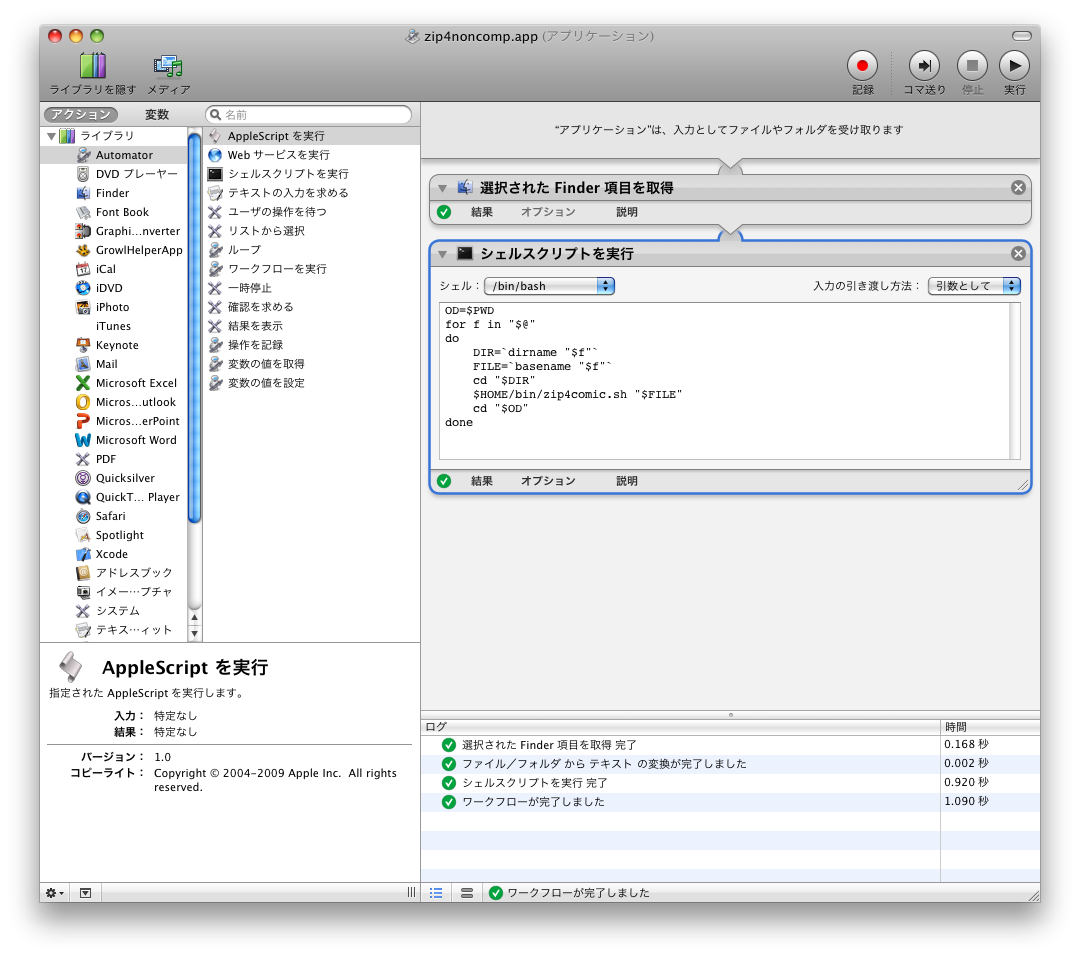Select Spotlight in the library

(x=114, y=535)
